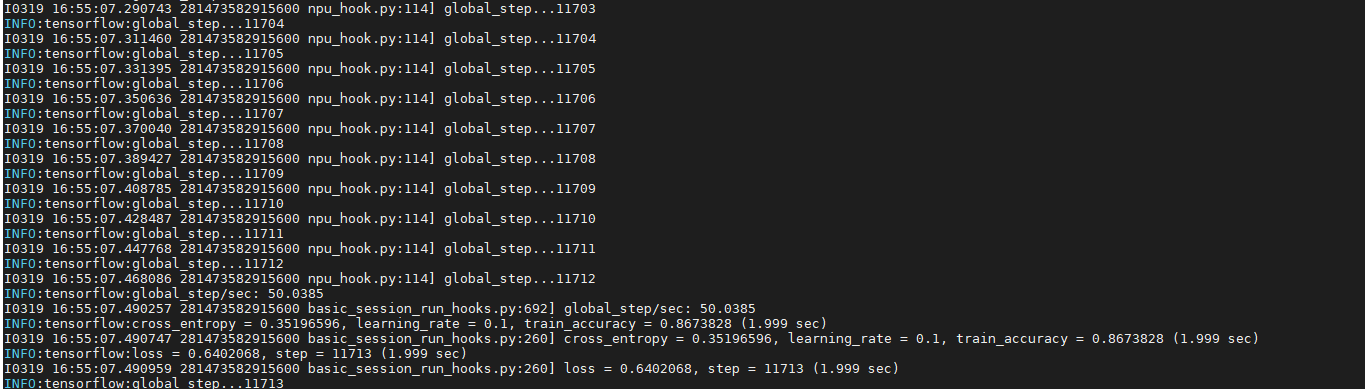Click the INFO:tensorflow:global_step...11713 line

tap(144, 383)
